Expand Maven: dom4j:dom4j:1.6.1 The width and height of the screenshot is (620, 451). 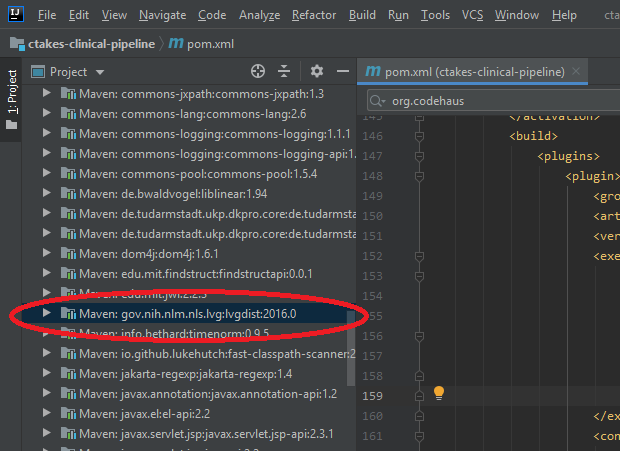pos(46,253)
